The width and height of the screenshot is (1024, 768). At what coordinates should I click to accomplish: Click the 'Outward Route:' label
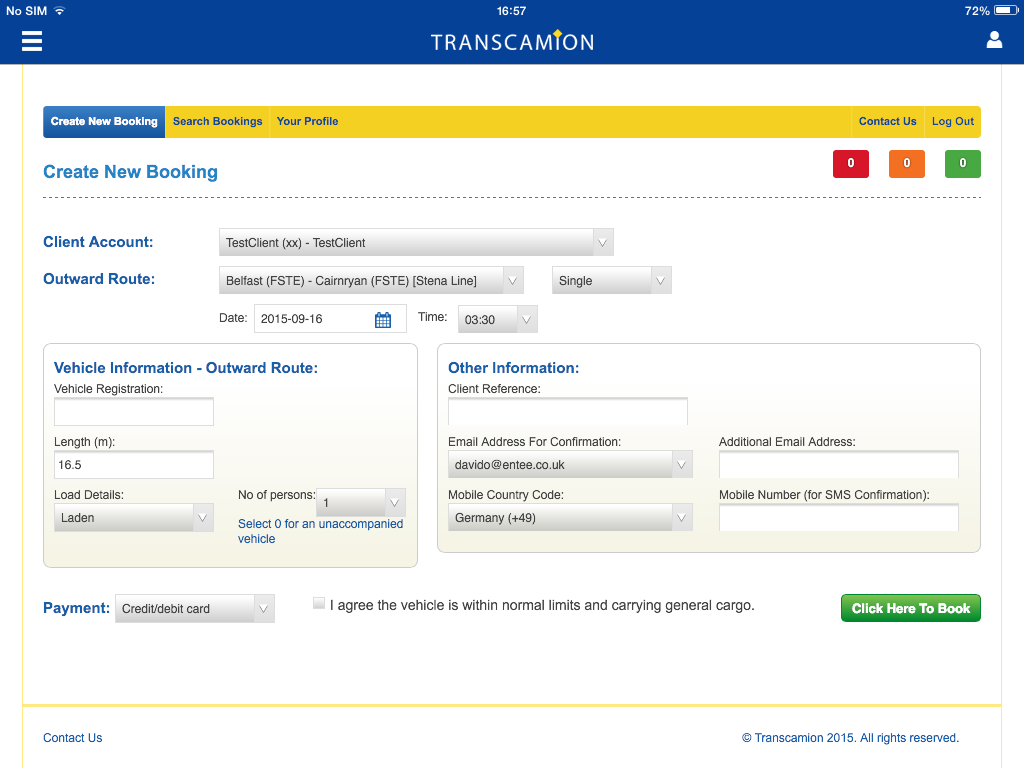[x=99, y=279]
